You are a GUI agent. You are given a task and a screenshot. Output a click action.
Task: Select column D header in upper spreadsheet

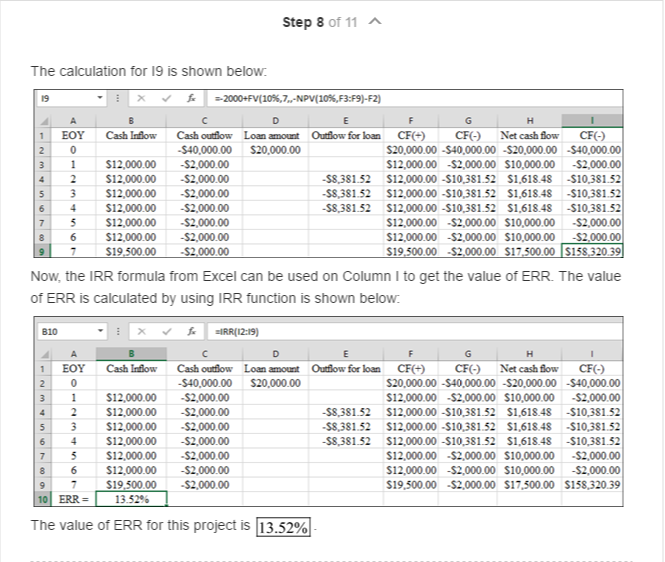(275, 121)
